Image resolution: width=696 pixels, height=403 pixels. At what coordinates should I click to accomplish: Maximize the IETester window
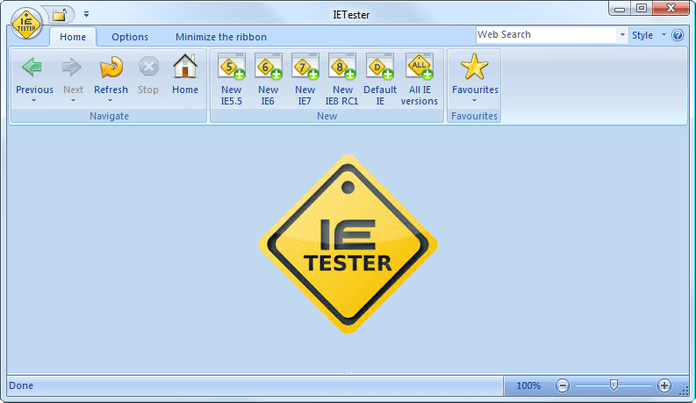[641, 9]
